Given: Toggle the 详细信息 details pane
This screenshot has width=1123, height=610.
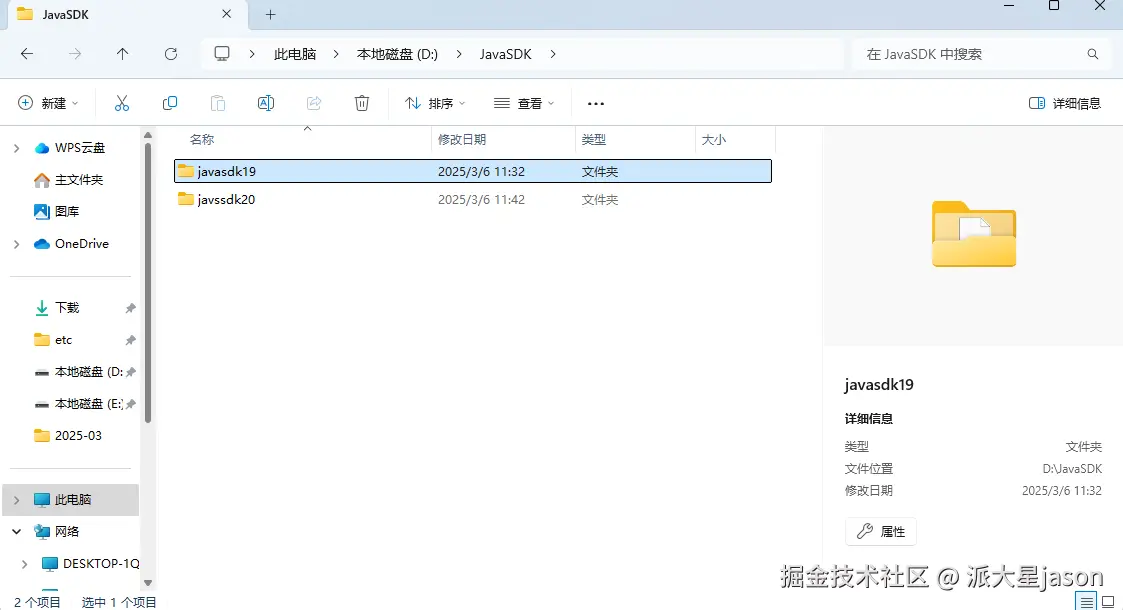Looking at the screenshot, I should [1064, 103].
